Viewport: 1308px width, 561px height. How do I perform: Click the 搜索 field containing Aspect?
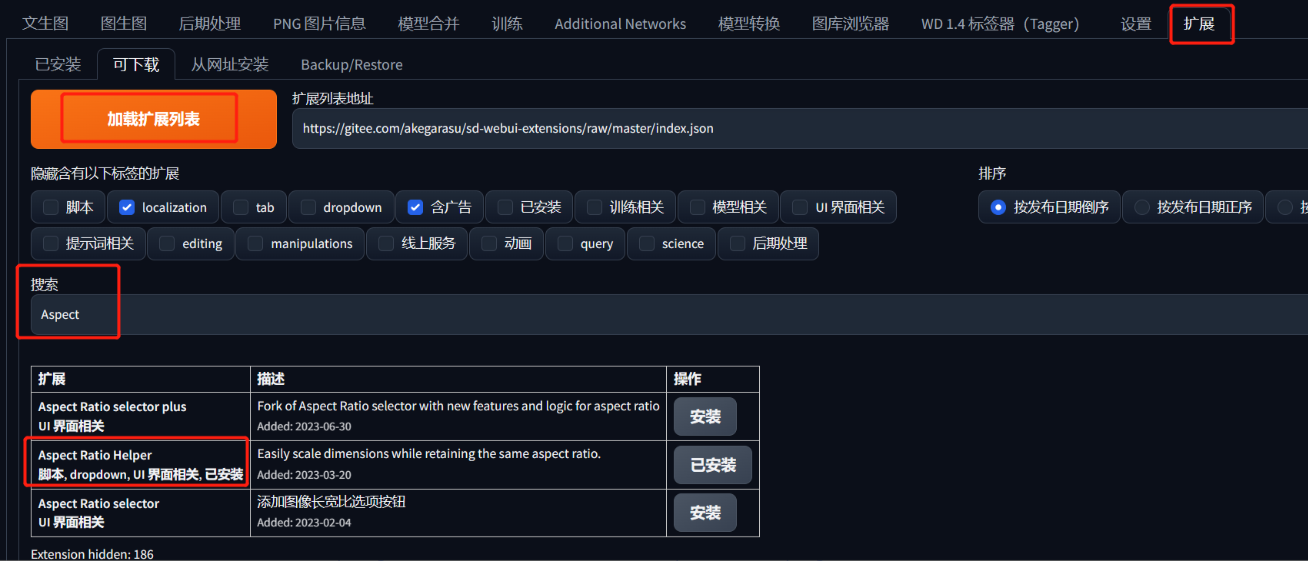click(x=669, y=314)
